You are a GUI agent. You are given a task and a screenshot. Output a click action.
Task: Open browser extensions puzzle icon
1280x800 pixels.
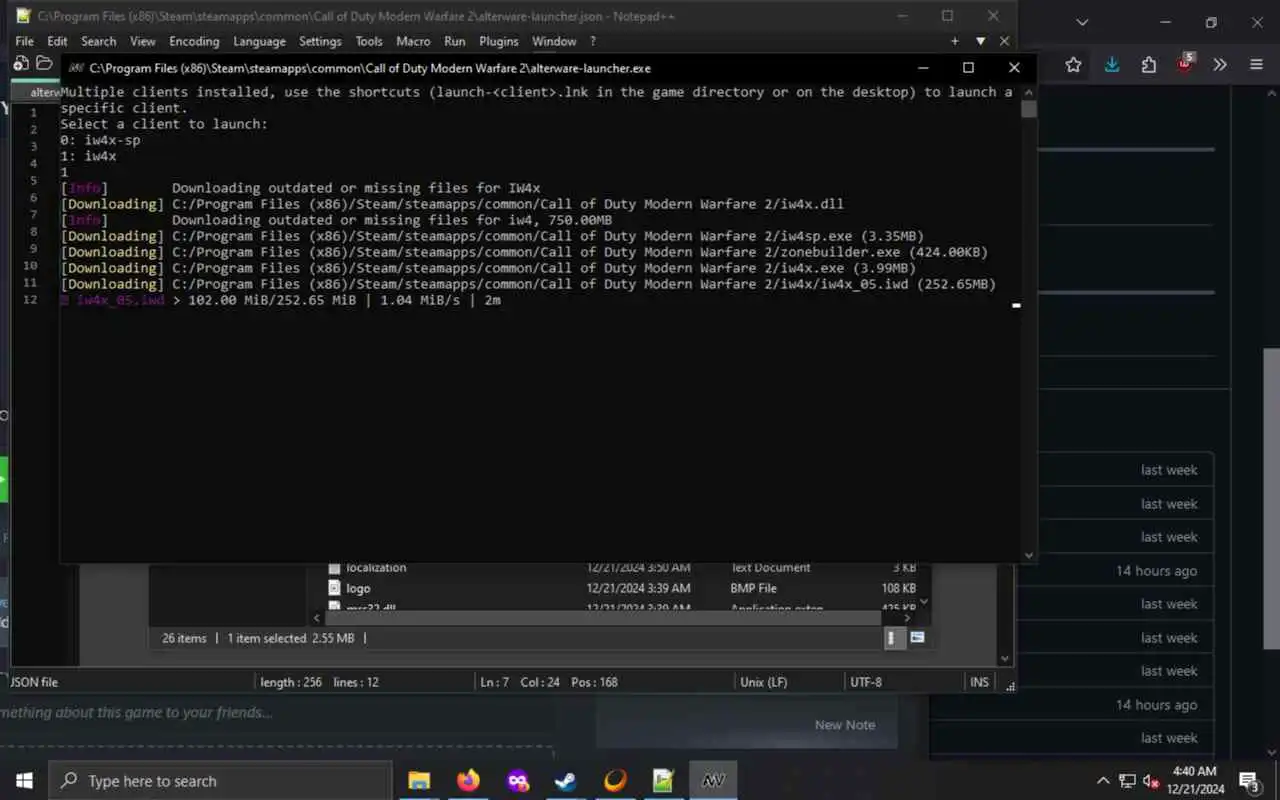coord(1149,65)
